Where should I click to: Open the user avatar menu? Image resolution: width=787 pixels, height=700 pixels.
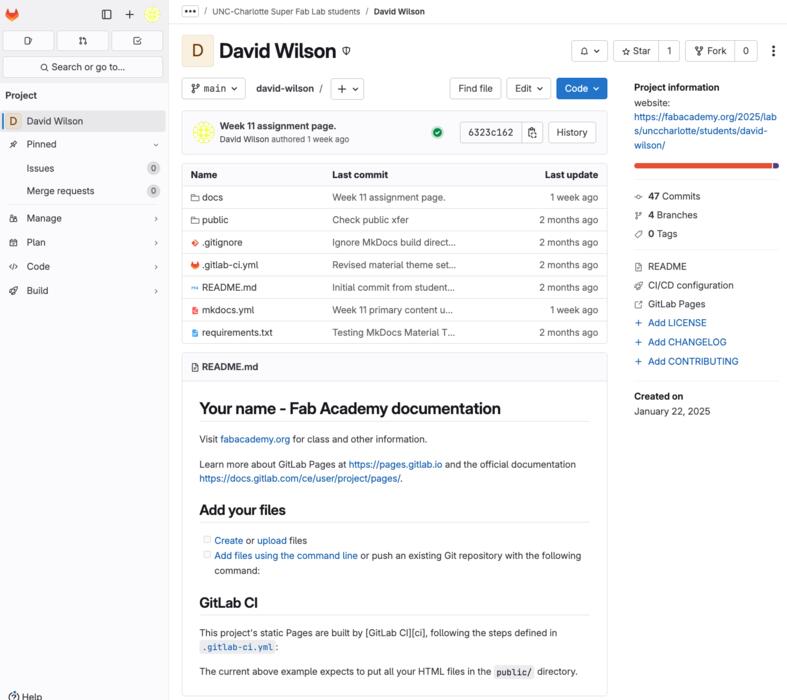152,15
